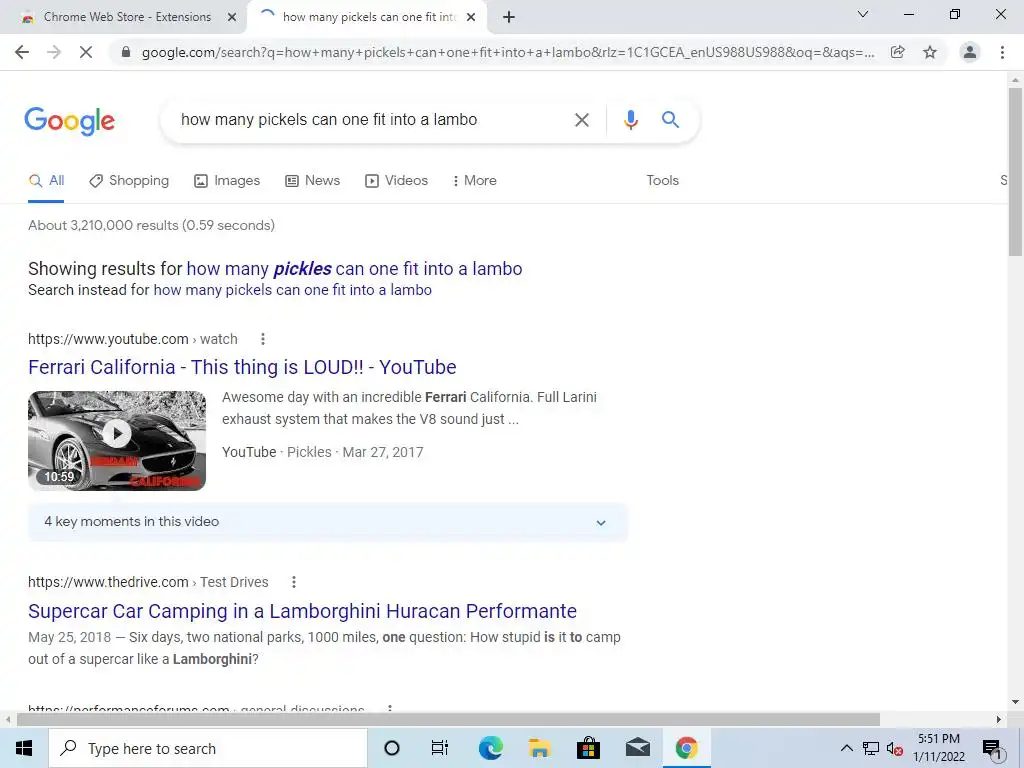Submit search with the magnifier button
The image size is (1024, 768).
670,120
